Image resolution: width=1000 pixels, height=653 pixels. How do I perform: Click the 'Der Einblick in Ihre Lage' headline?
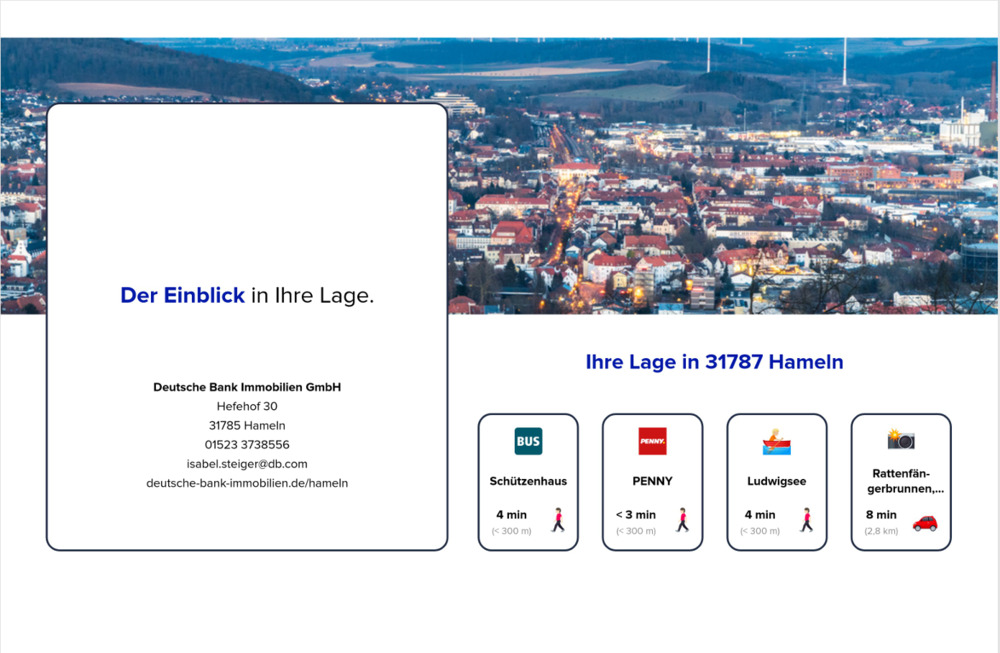pyautogui.click(x=247, y=296)
